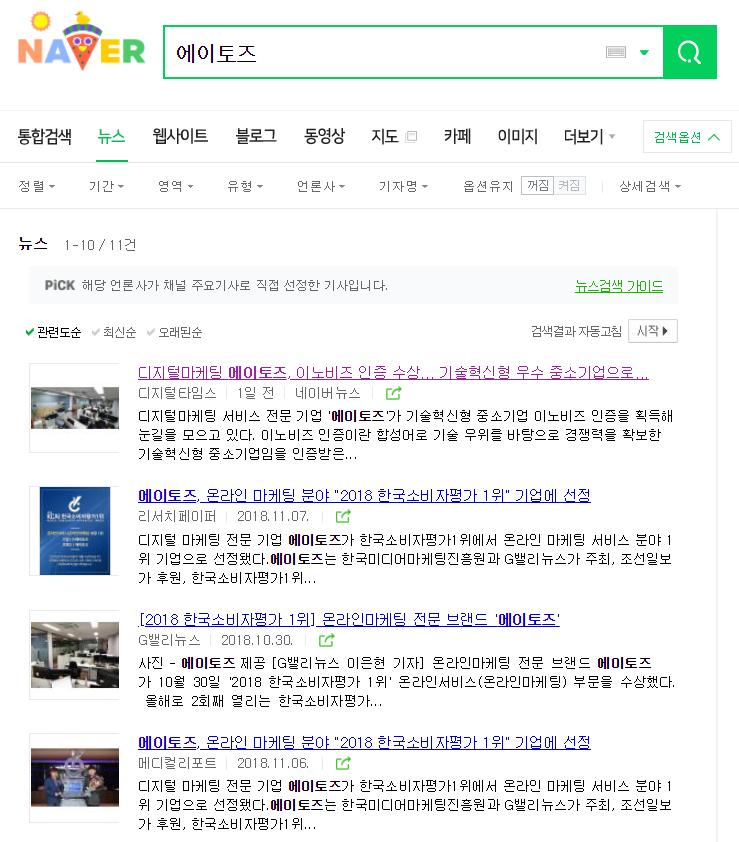Screen dimensions: 739x842
Task: Click the 디지털타임스 source name
Action: (x=177, y=393)
